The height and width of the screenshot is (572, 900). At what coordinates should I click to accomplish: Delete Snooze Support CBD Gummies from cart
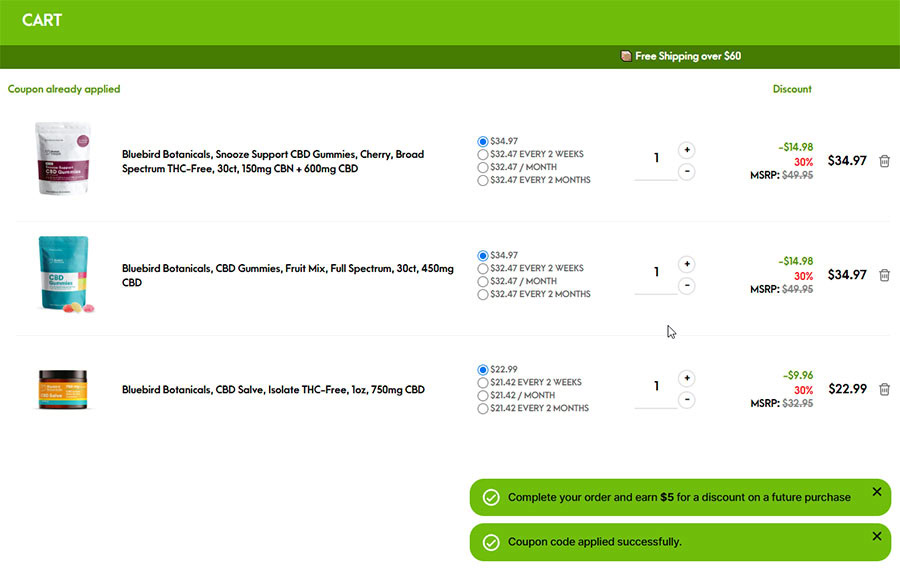pos(885,161)
